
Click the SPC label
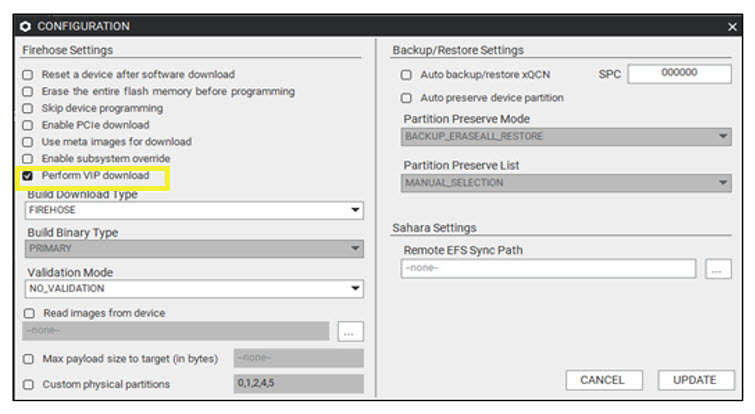coord(609,75)
